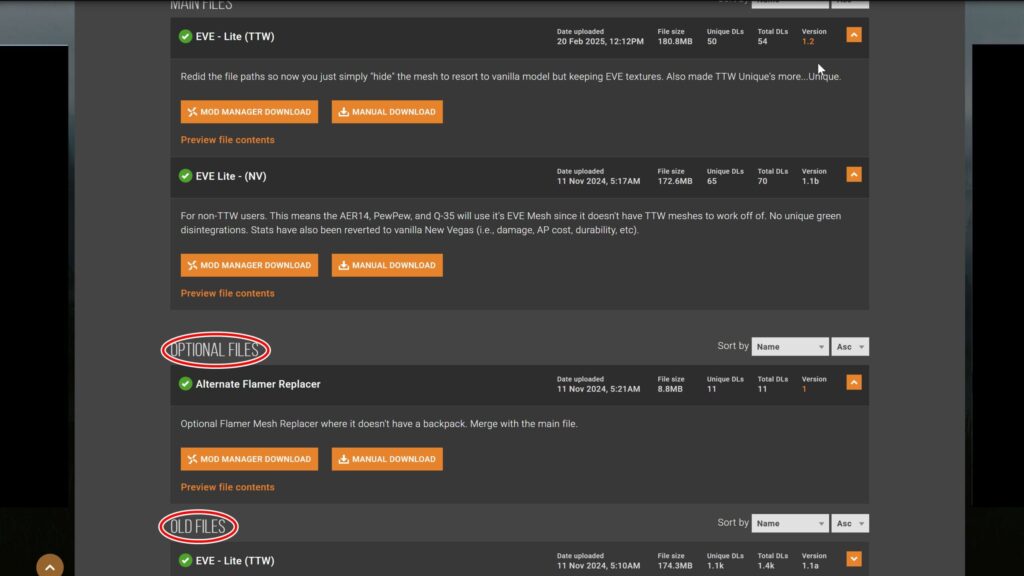This screenshot has height=576, width=1024.
Task: Click Mod Manager Download for EVE - Lite (TTW)
Action: [x=249, y=112]
